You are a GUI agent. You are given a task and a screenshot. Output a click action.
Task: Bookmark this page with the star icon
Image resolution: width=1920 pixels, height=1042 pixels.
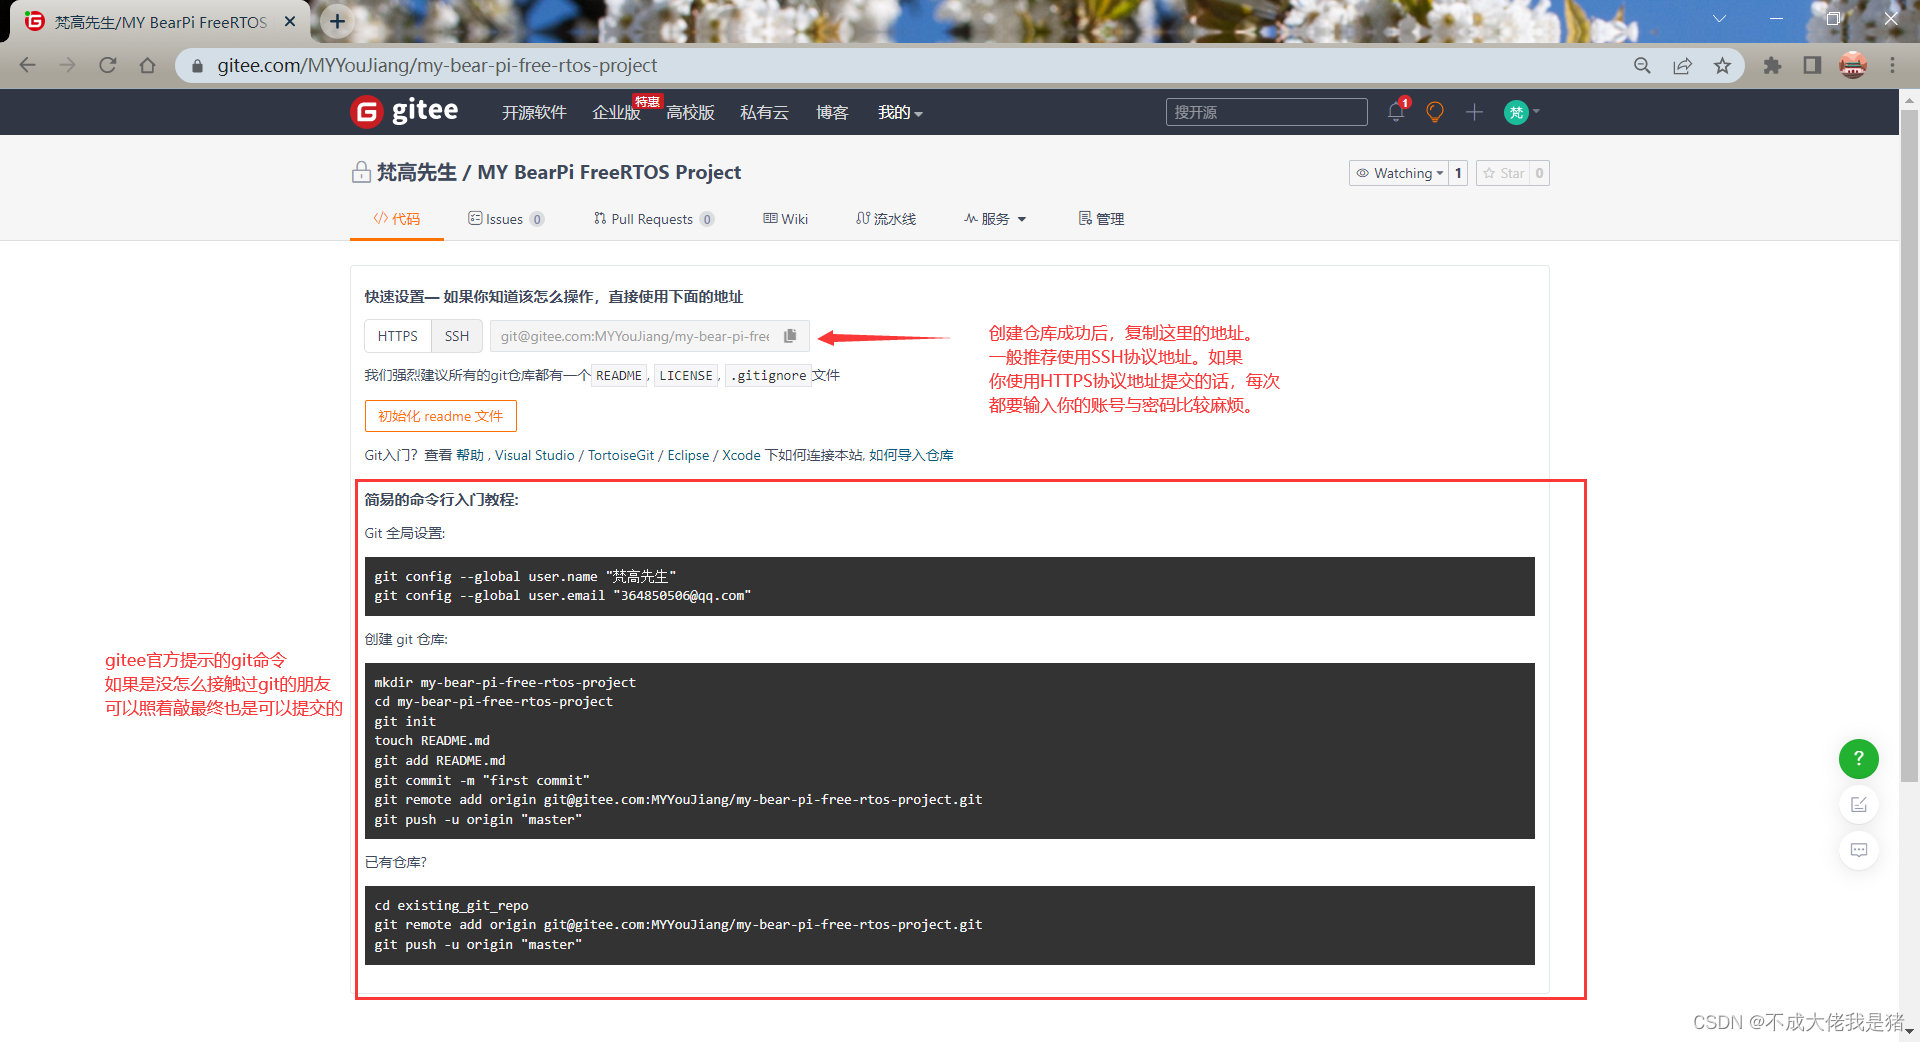click(1722, 65)
